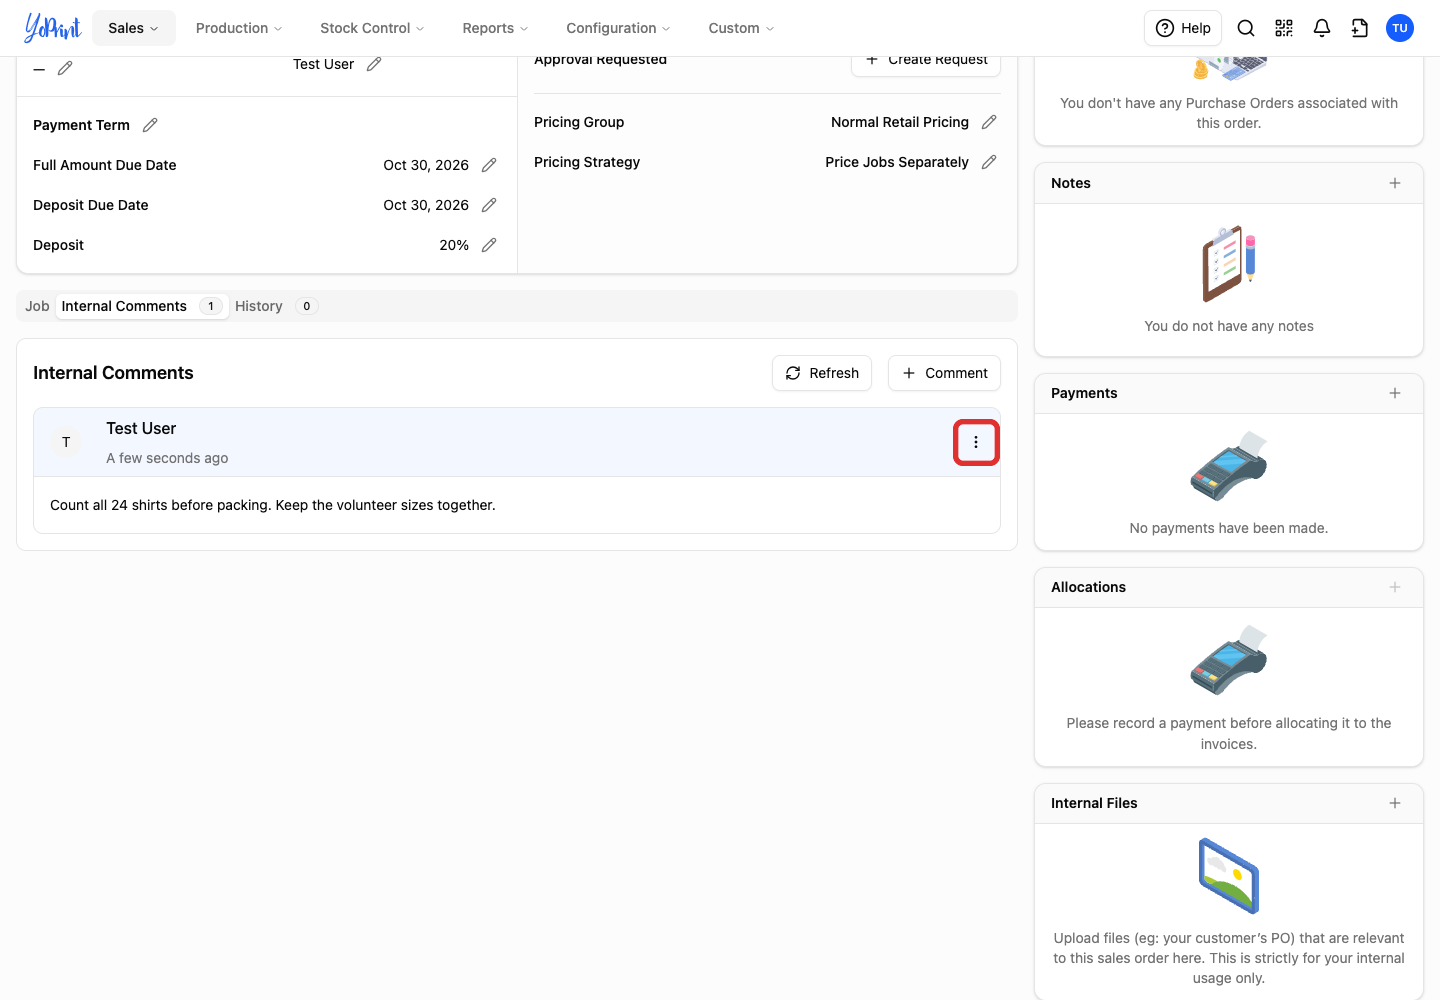Click the pencil next to the dash value
1440x1000 pixels.
click(x=65, y=68)
